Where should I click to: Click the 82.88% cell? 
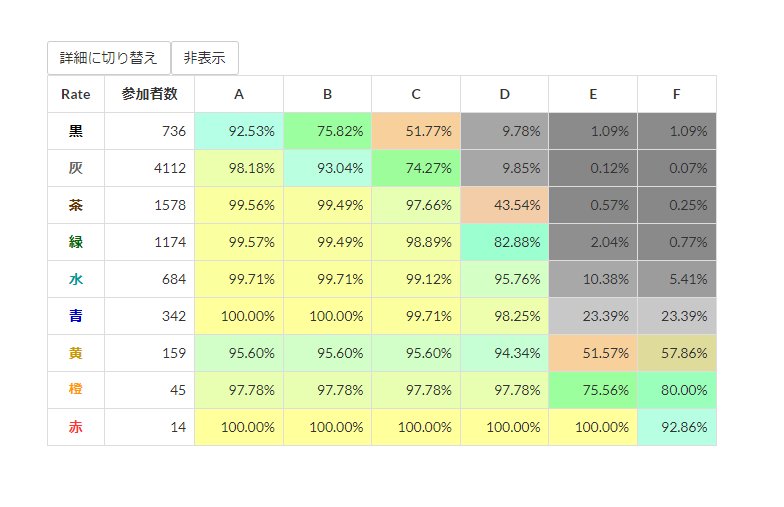pyautogui.click(x=504, y=242)
